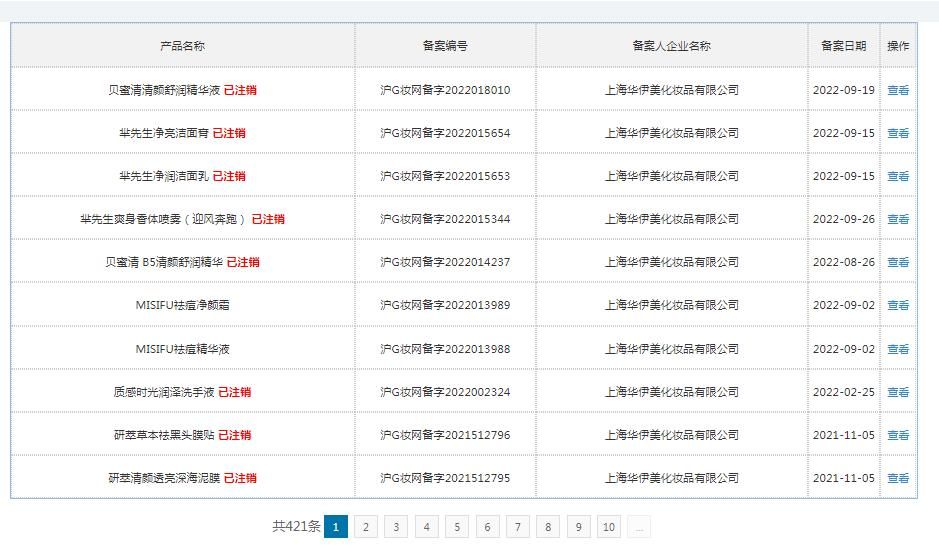939x554 pixels.
Task: Navigate to page 7
Action: [517, 527]
